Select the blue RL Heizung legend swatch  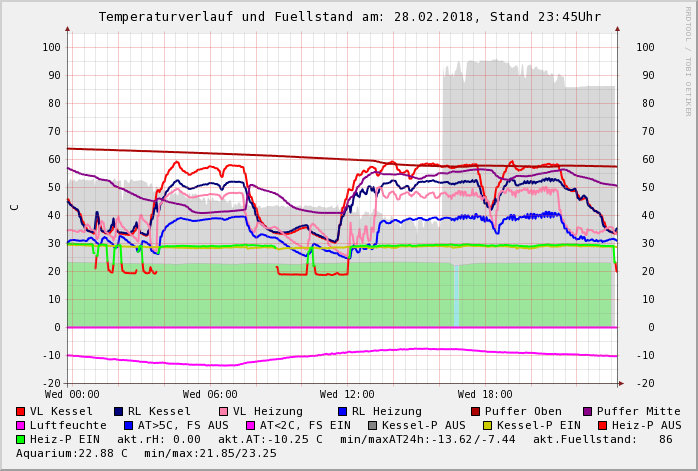pyautogui.click(x=343, y=411)
